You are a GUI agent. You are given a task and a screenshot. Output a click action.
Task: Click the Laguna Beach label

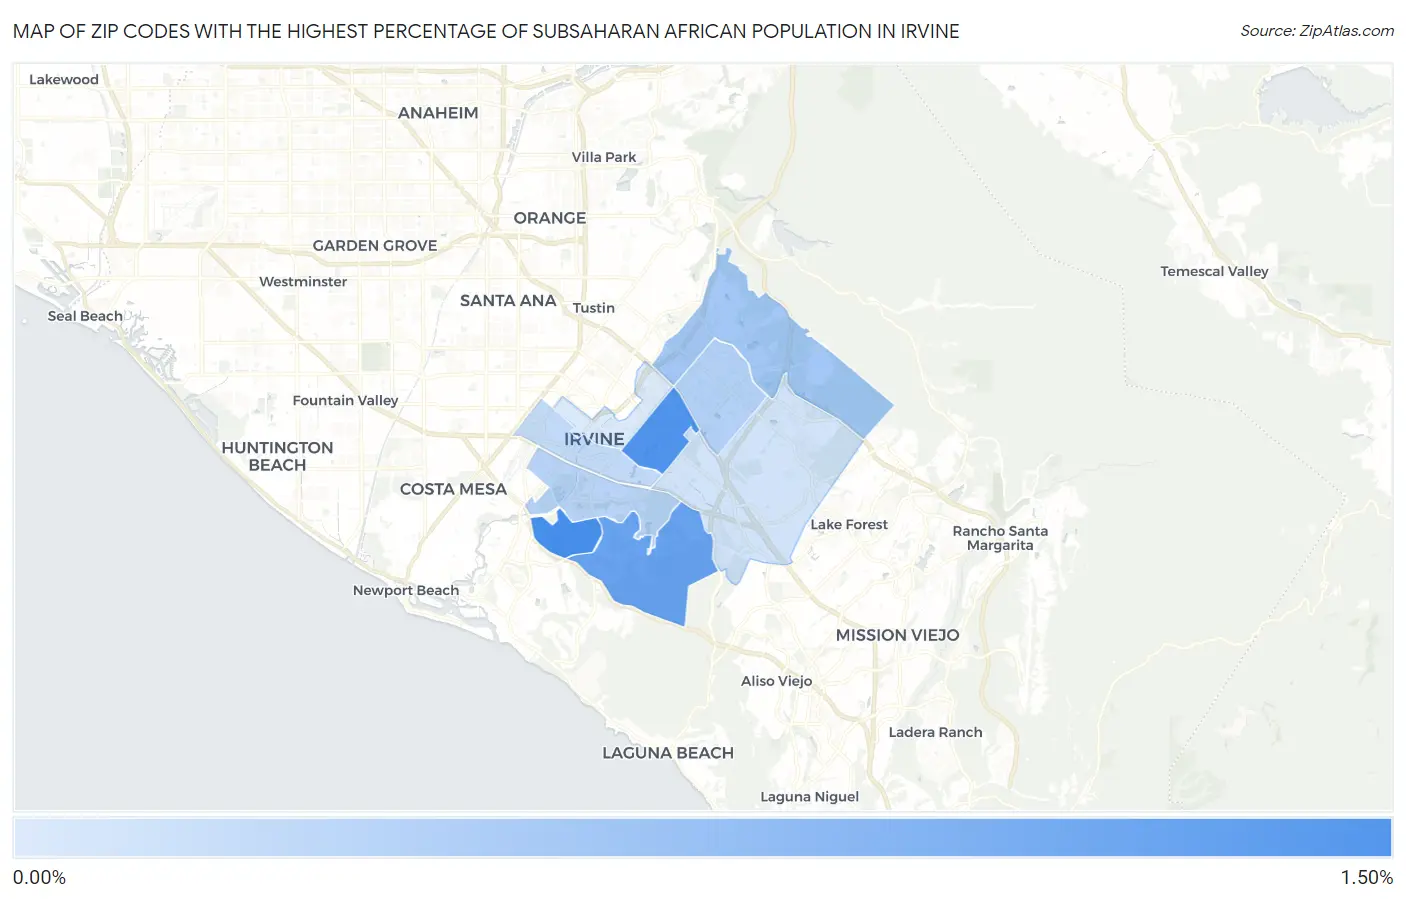tap(668, 753)
